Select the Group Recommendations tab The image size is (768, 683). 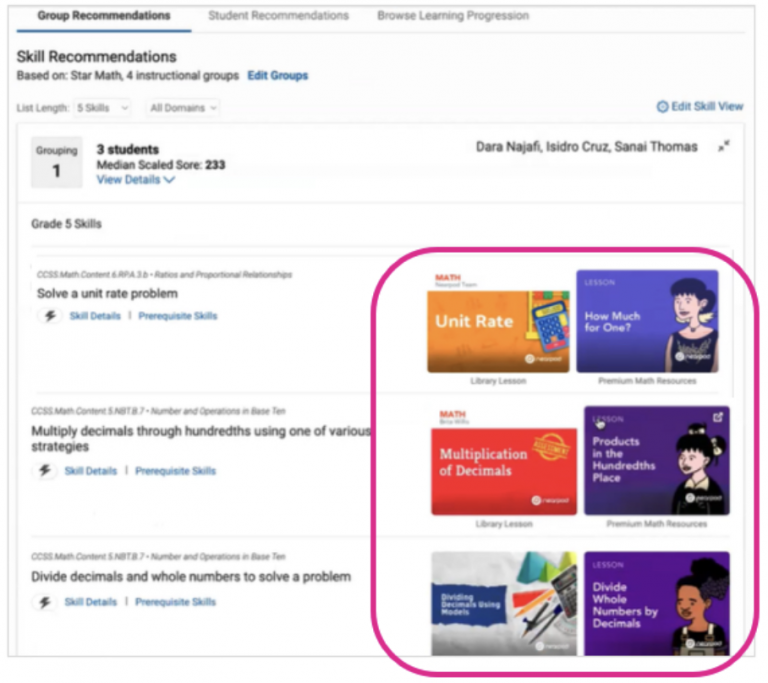(x=104, y=16)
